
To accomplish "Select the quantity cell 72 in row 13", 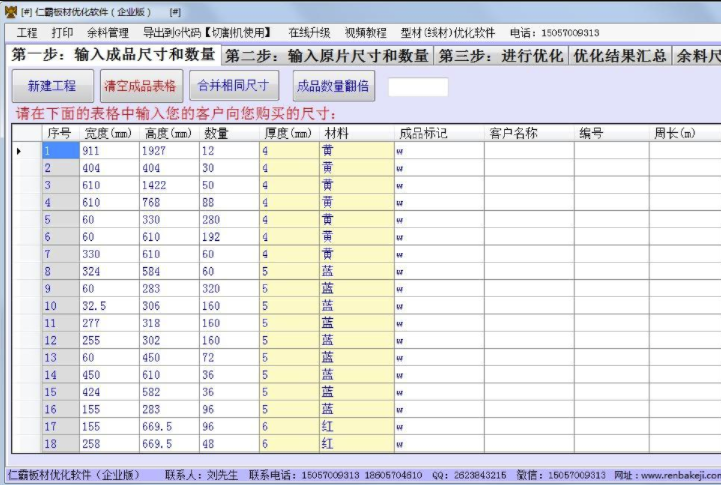I will coord(229,358).
